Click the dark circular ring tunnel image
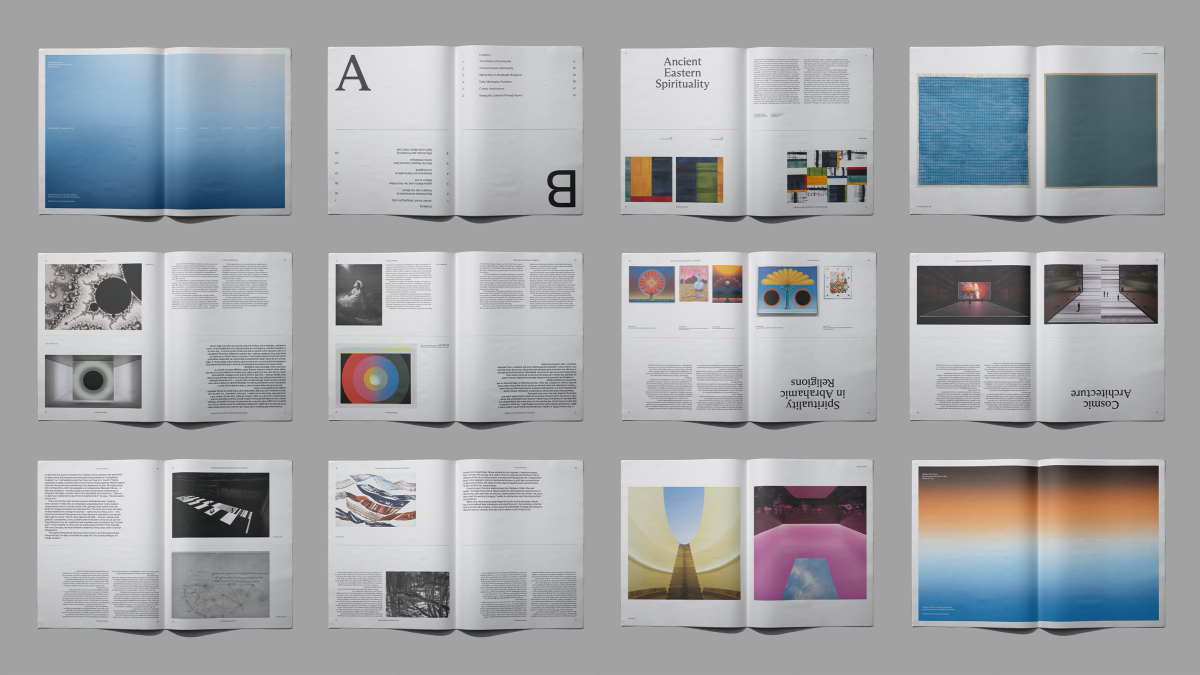This screenshot has height=675, width=1200. [93, 380]
